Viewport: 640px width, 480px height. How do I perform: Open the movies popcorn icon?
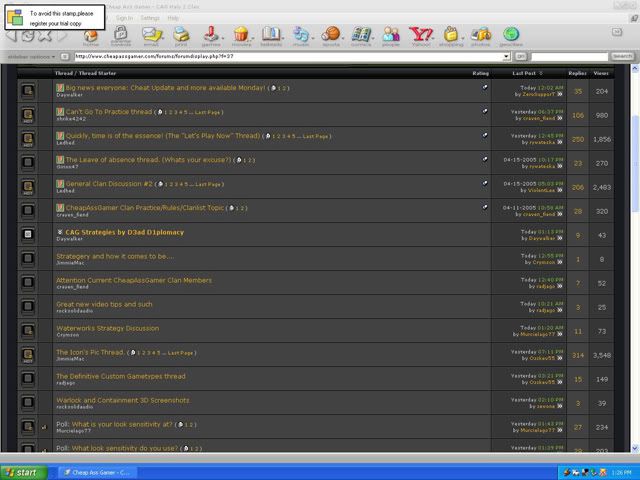point(241,34)
